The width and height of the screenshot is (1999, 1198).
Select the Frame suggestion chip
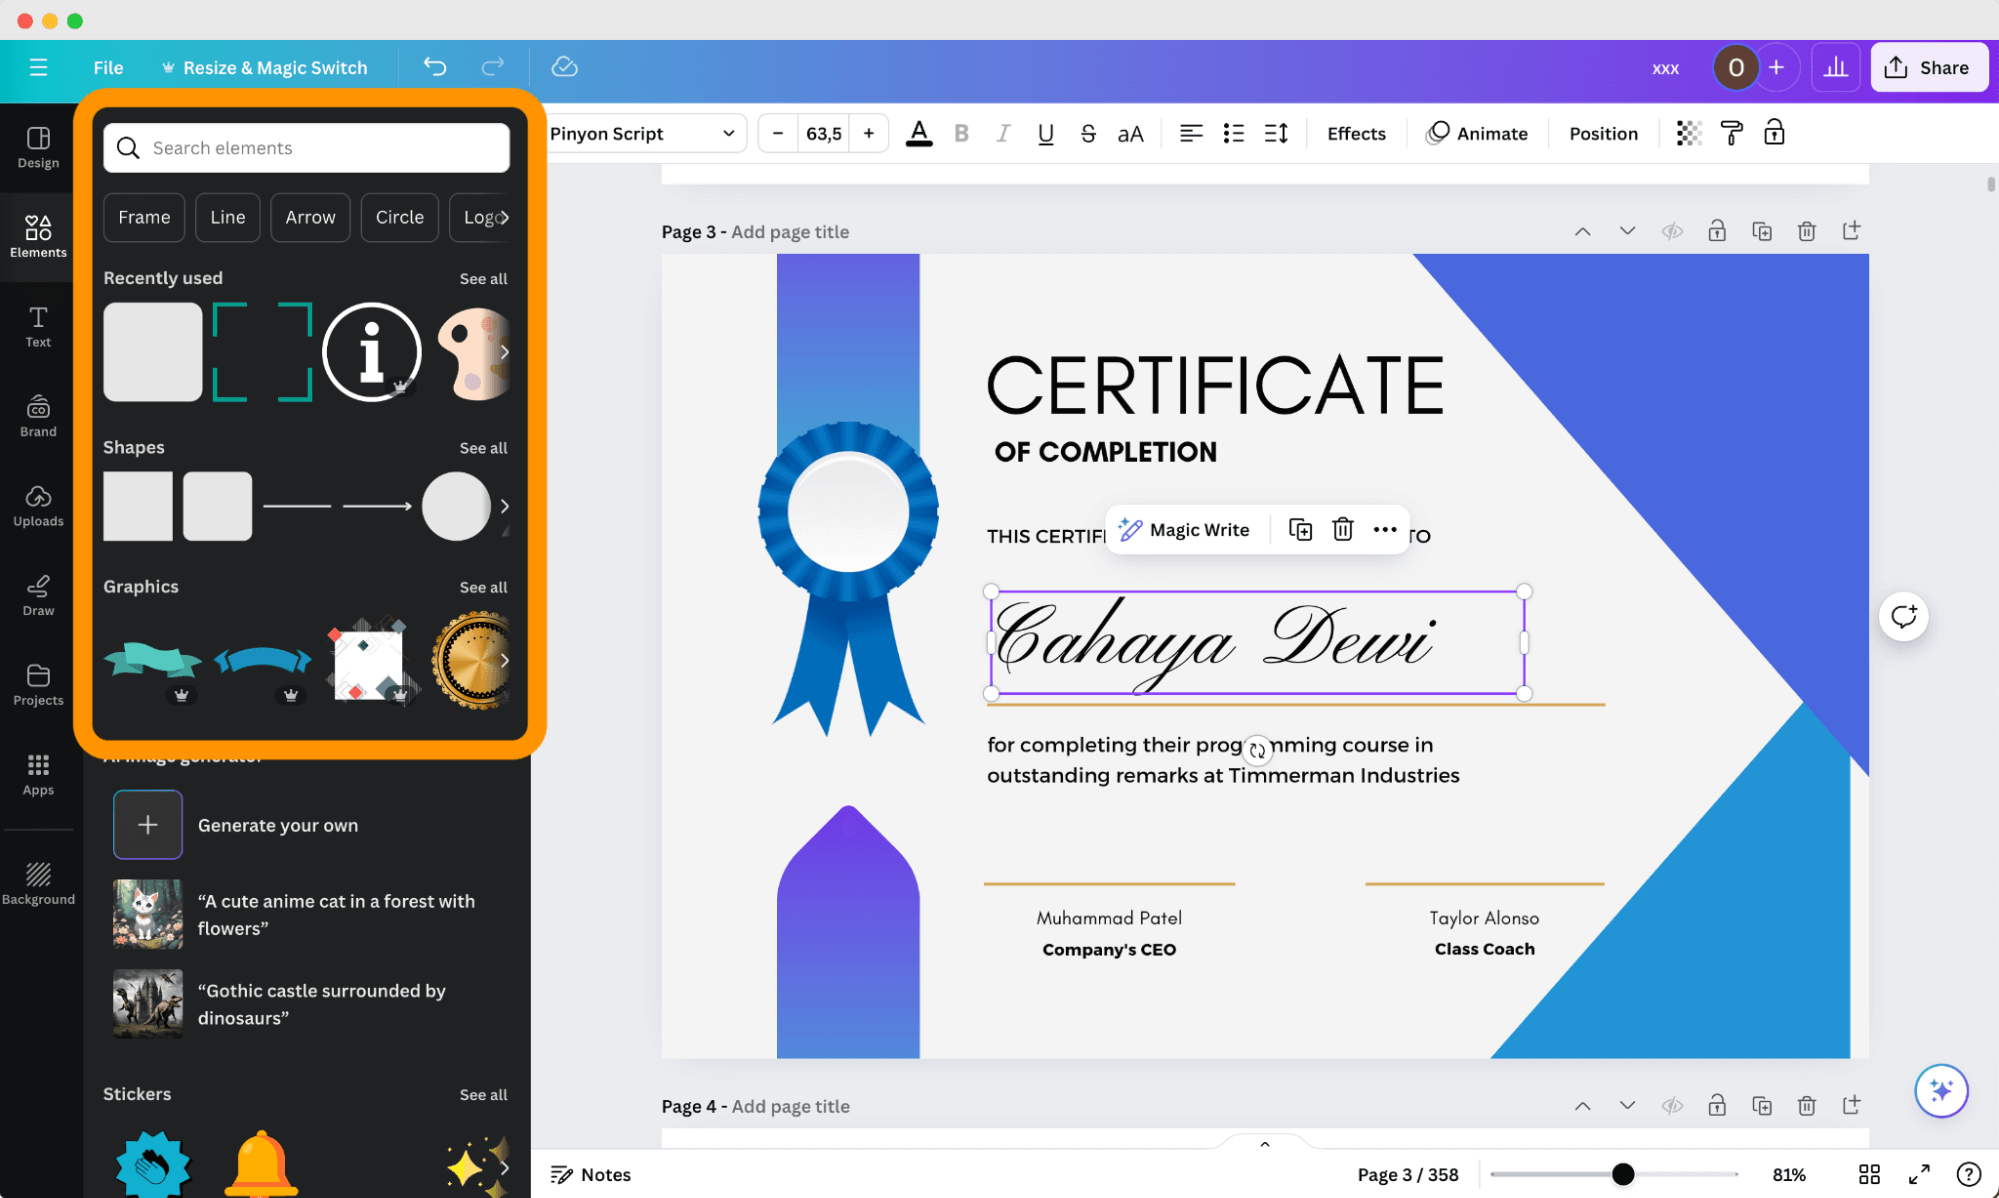click(x=144, y=217)
